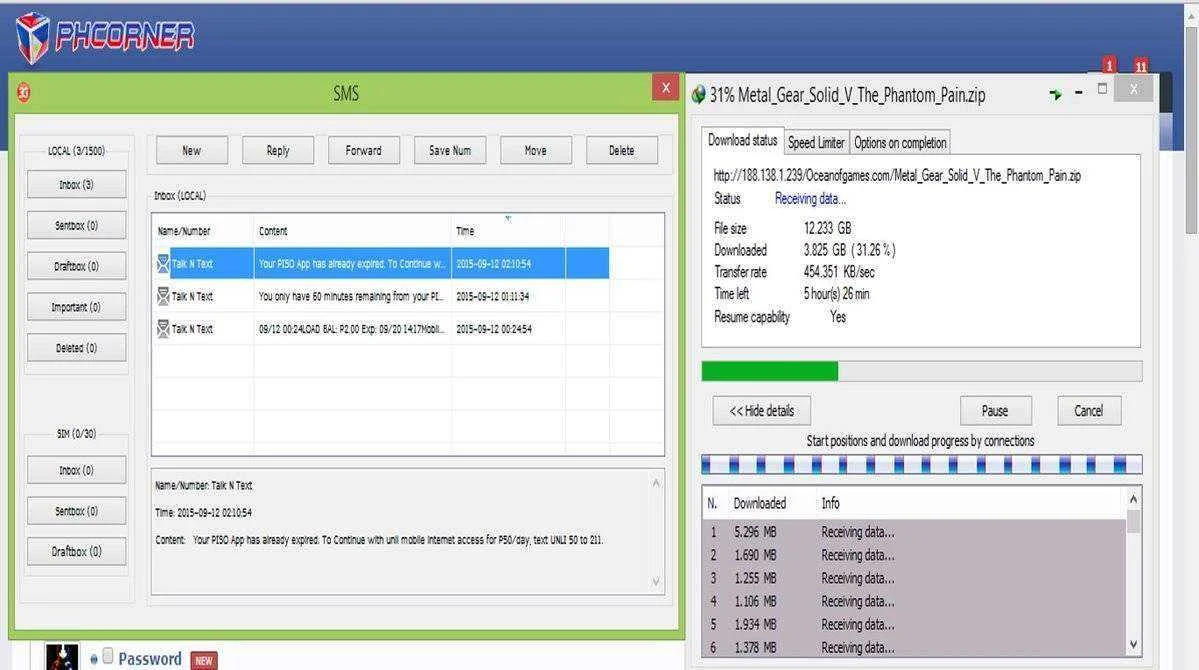The width and height of the screenshot is (1199, 670).
Task: Click connection 1 row with 5.296 MB
Action: 915,532
